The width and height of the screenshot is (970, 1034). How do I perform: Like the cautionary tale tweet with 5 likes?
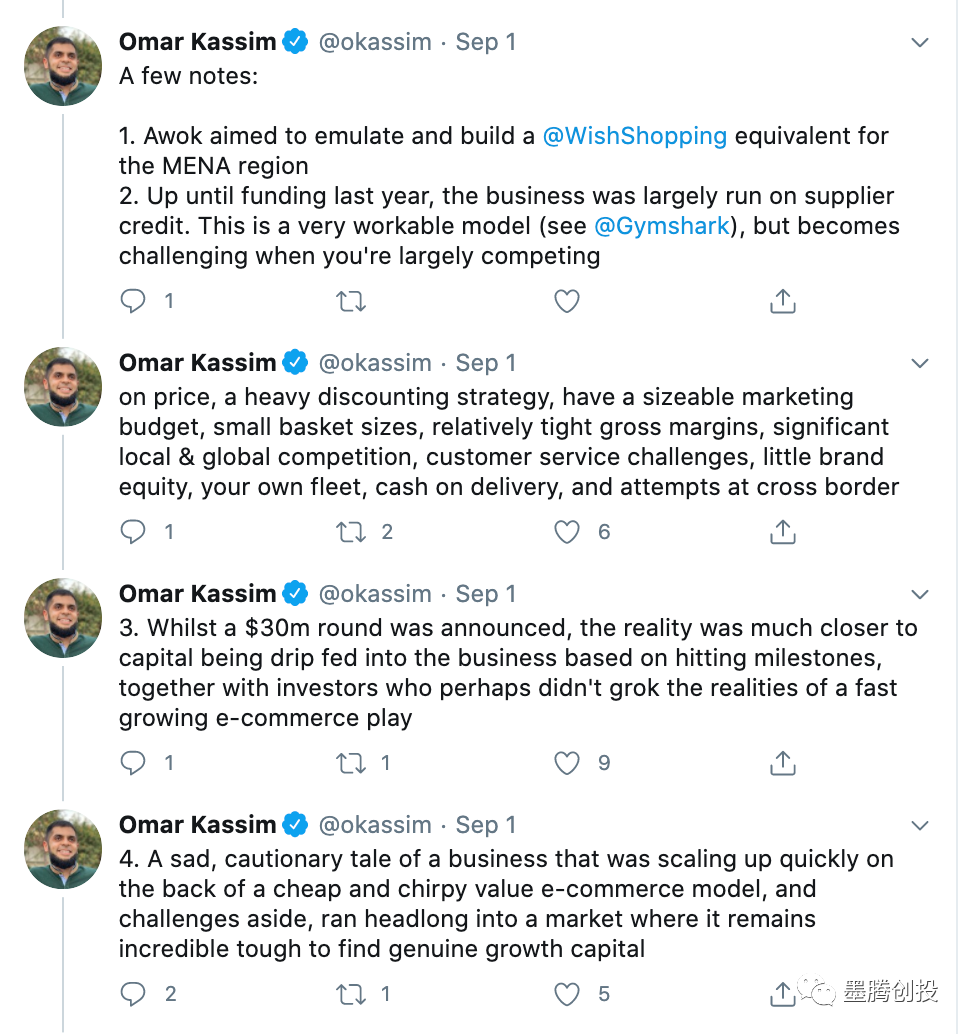pos(567,994)
